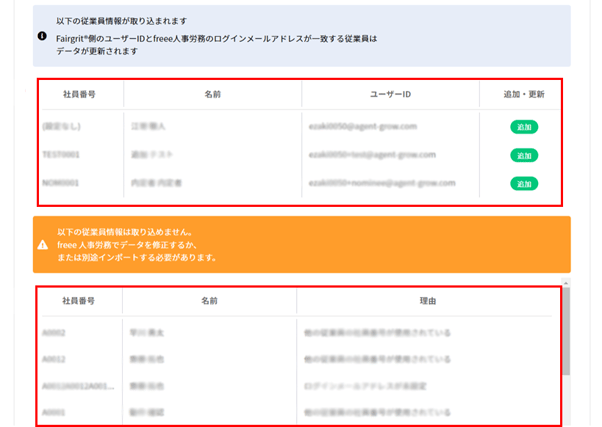Click the 追加・更新 column header
Image resolution: width=602 pixels, height=427 pixels.
pos(524,95)
